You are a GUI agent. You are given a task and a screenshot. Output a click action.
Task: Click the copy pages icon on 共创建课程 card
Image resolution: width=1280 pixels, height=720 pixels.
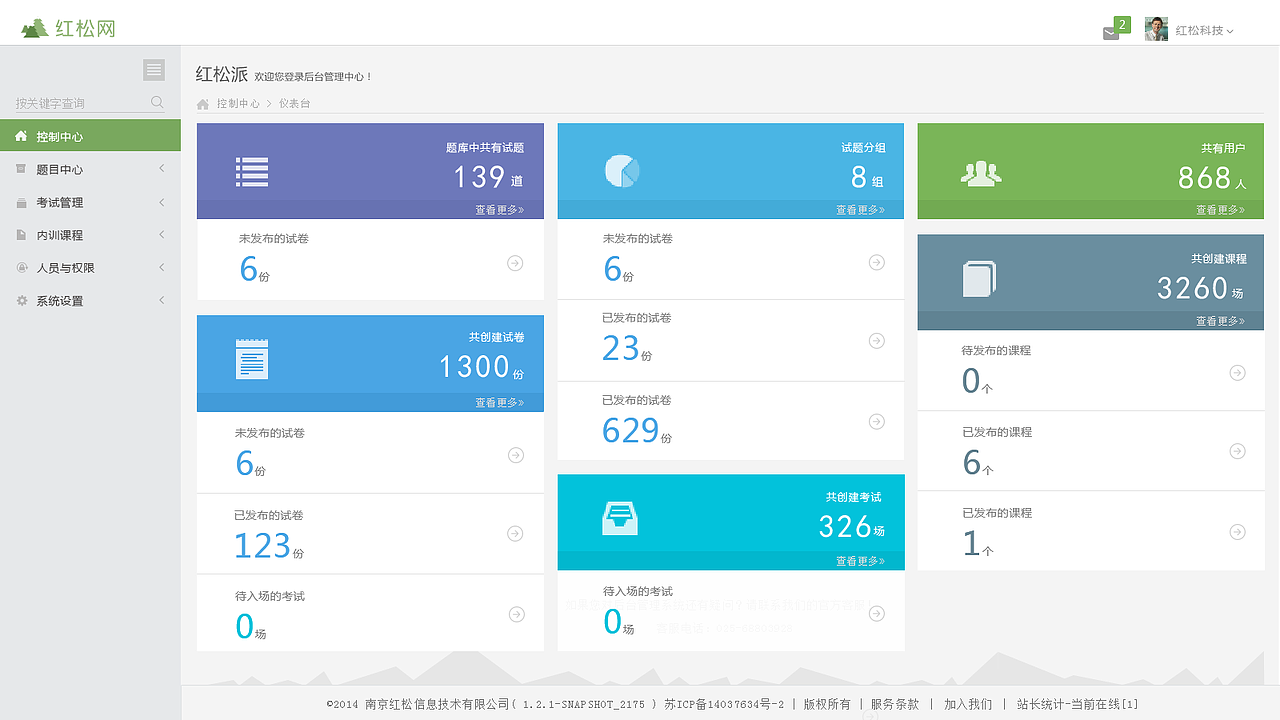click(x=980, y=279)
